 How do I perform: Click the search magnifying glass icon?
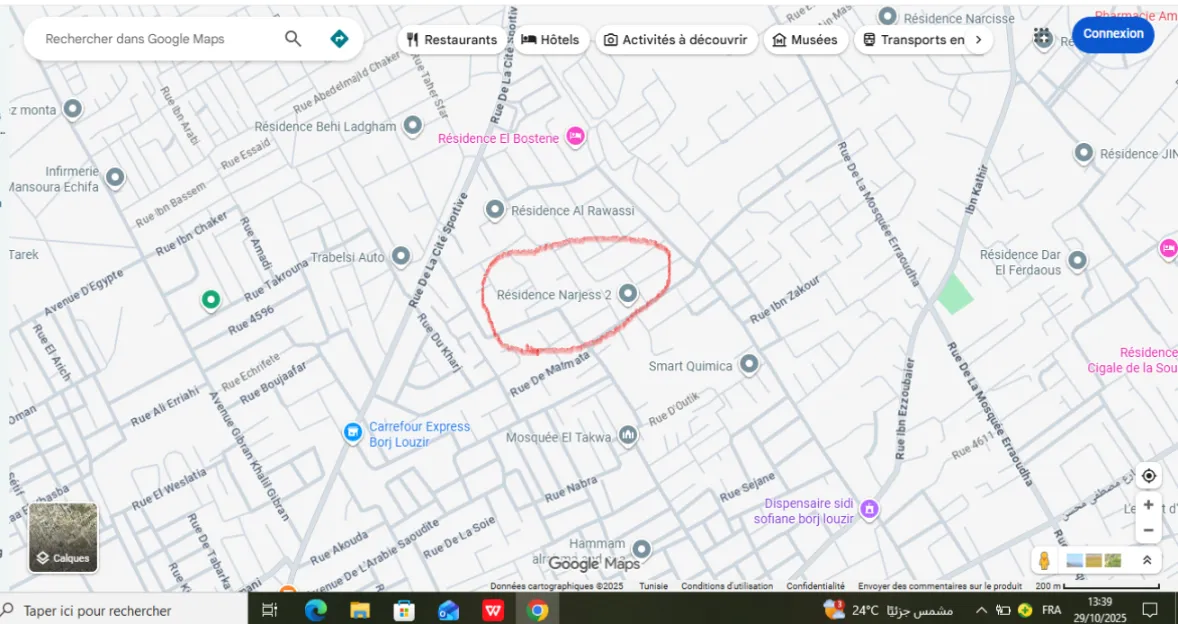click(x=293, y=38)
